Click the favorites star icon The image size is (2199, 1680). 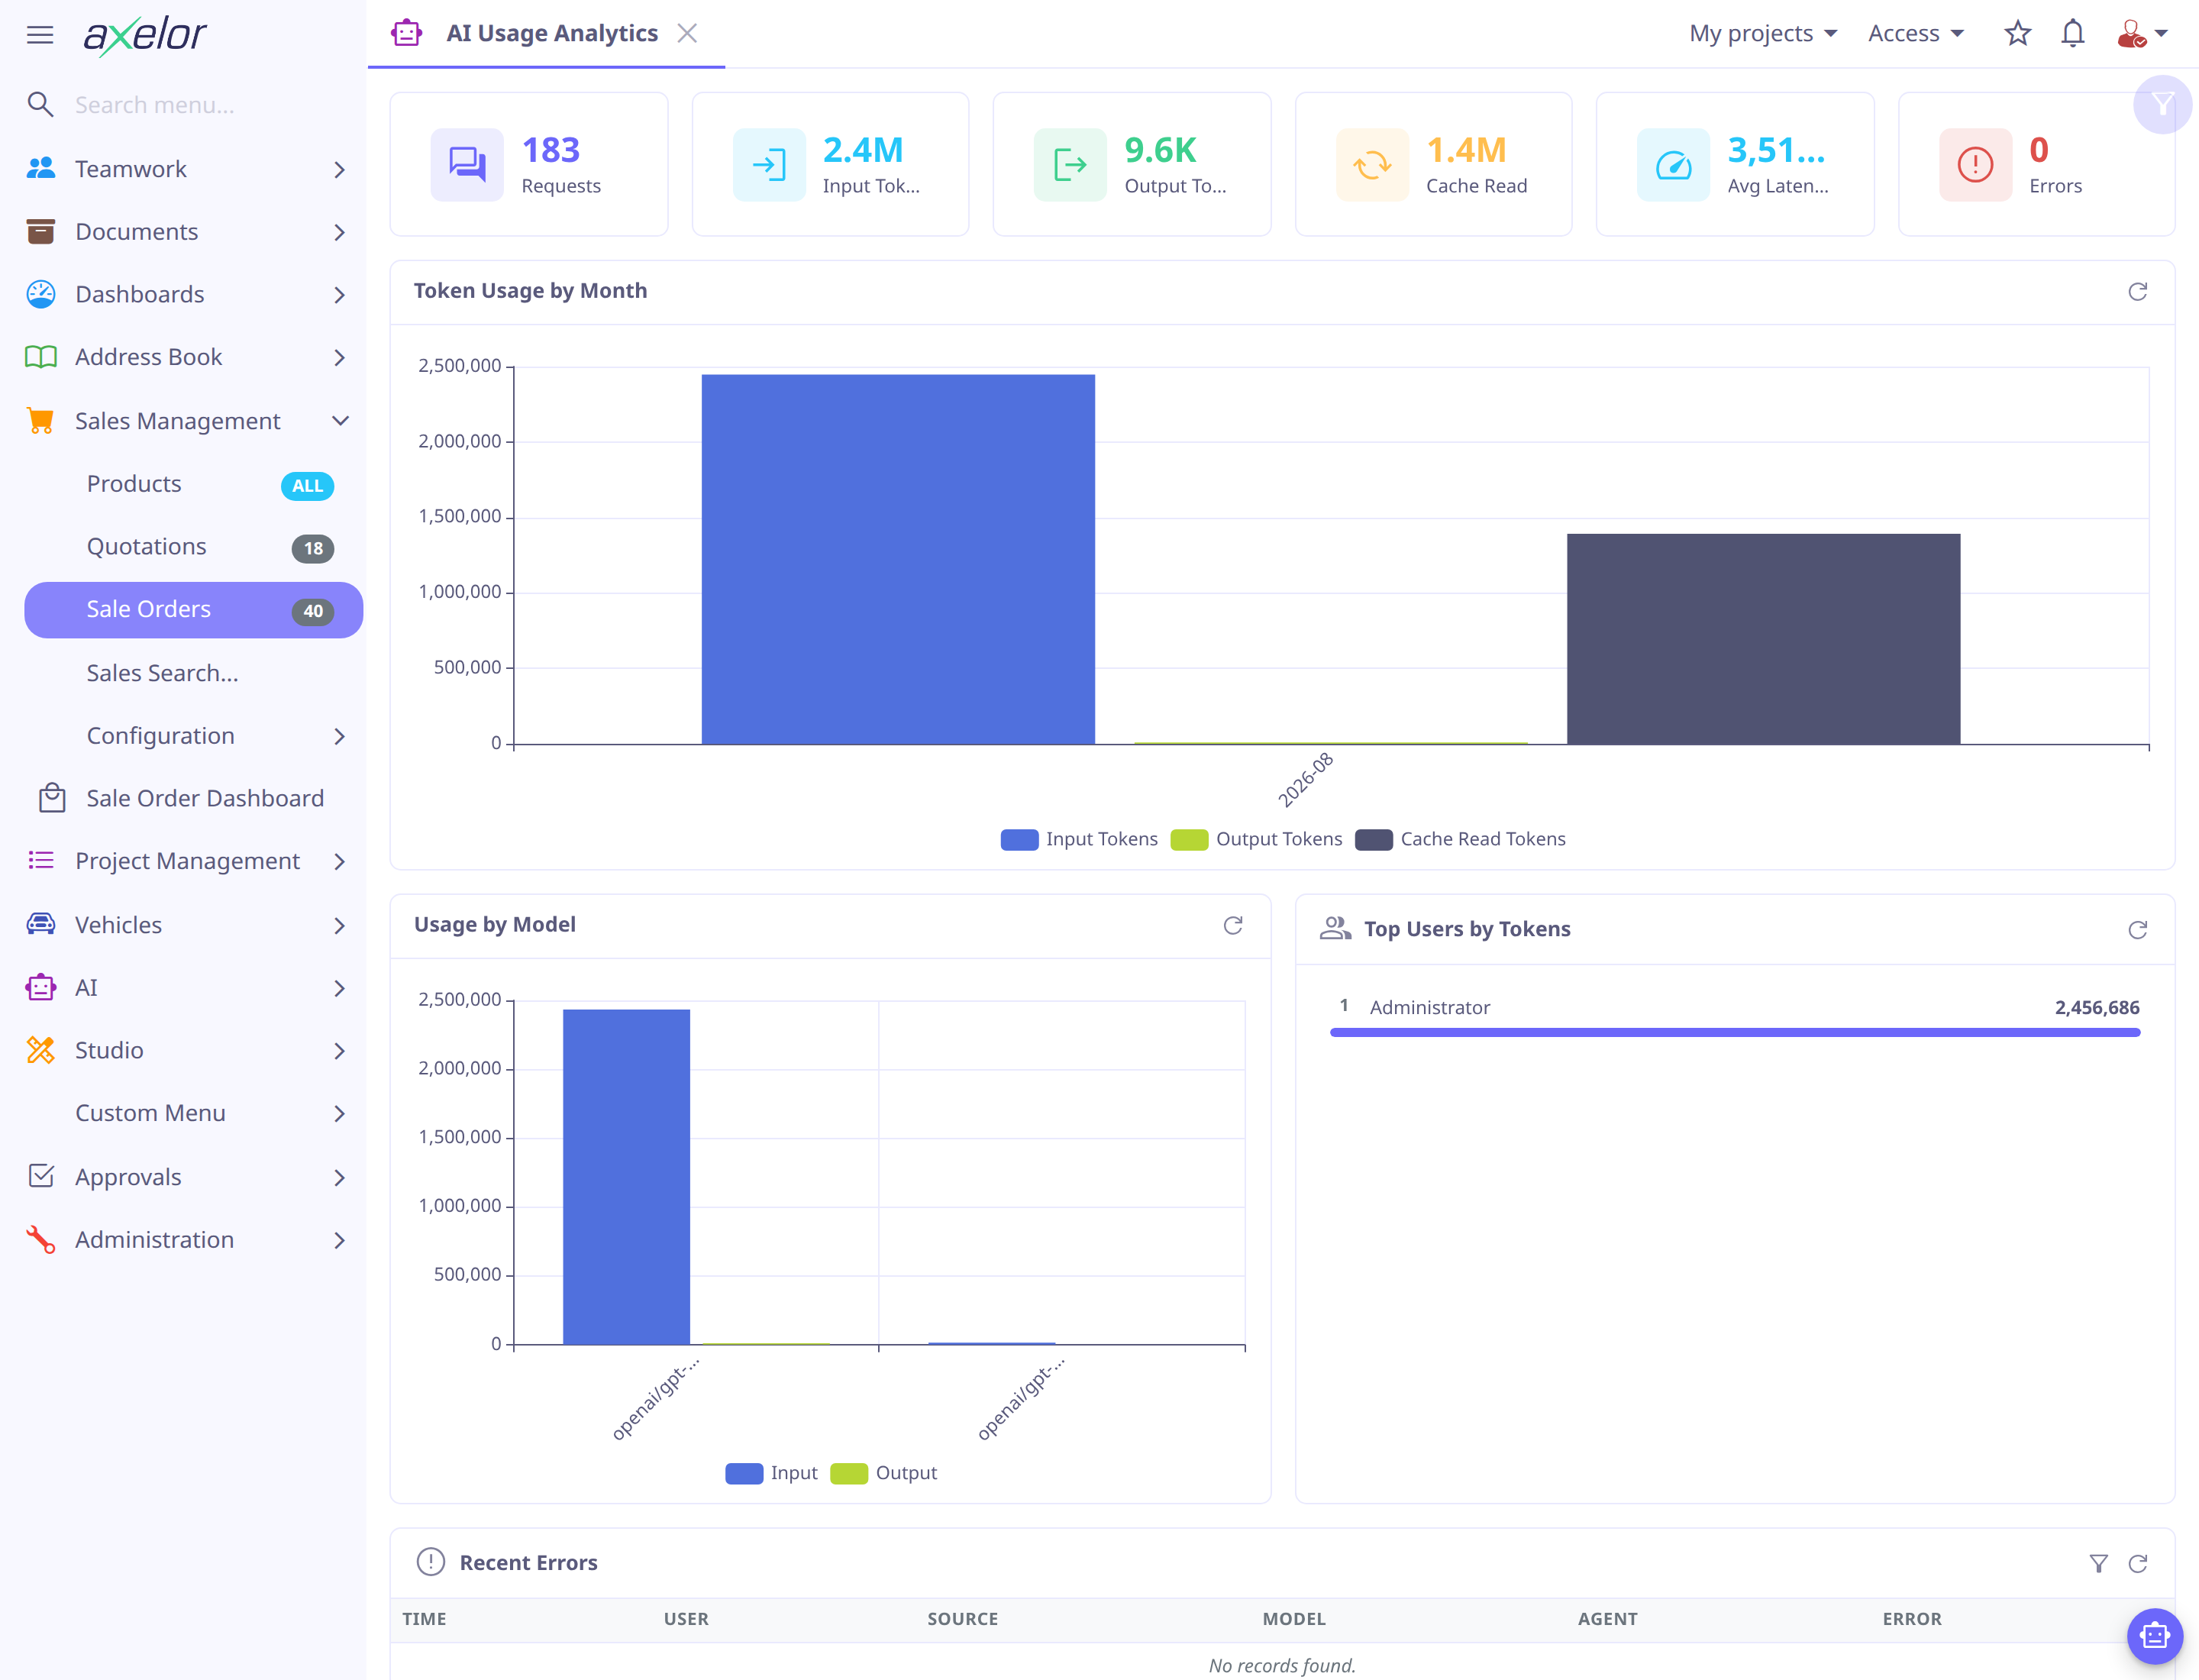pos(2017,34)
